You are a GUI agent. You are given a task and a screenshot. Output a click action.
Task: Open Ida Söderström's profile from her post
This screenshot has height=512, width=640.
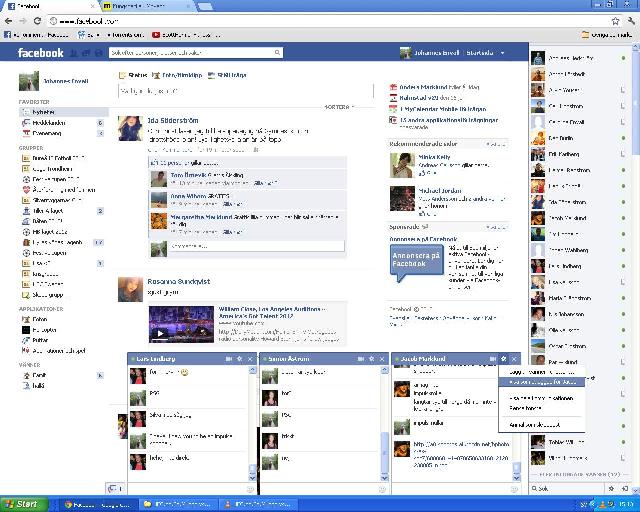(173, 120)
